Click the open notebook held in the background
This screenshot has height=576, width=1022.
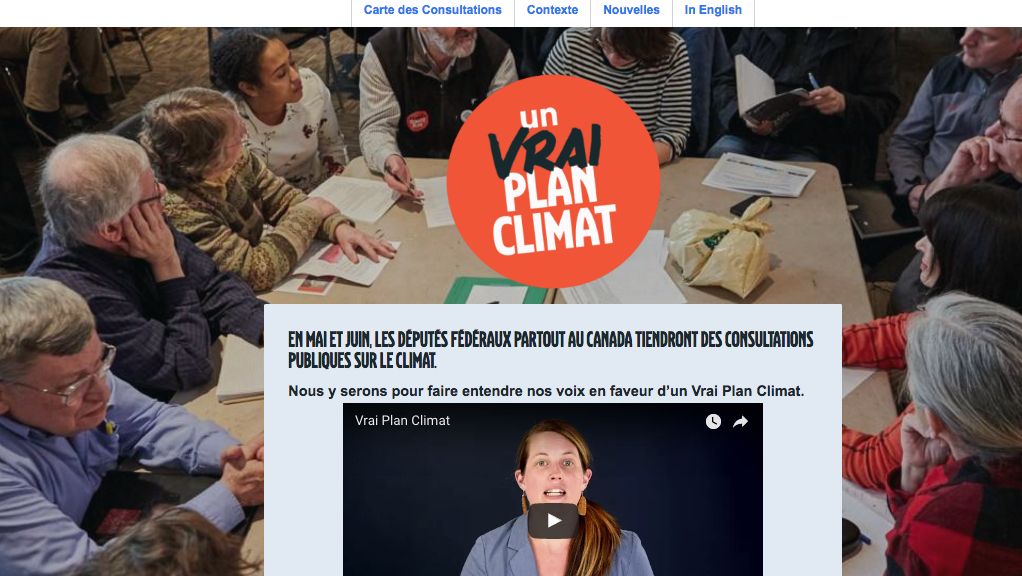click(770, 91)
